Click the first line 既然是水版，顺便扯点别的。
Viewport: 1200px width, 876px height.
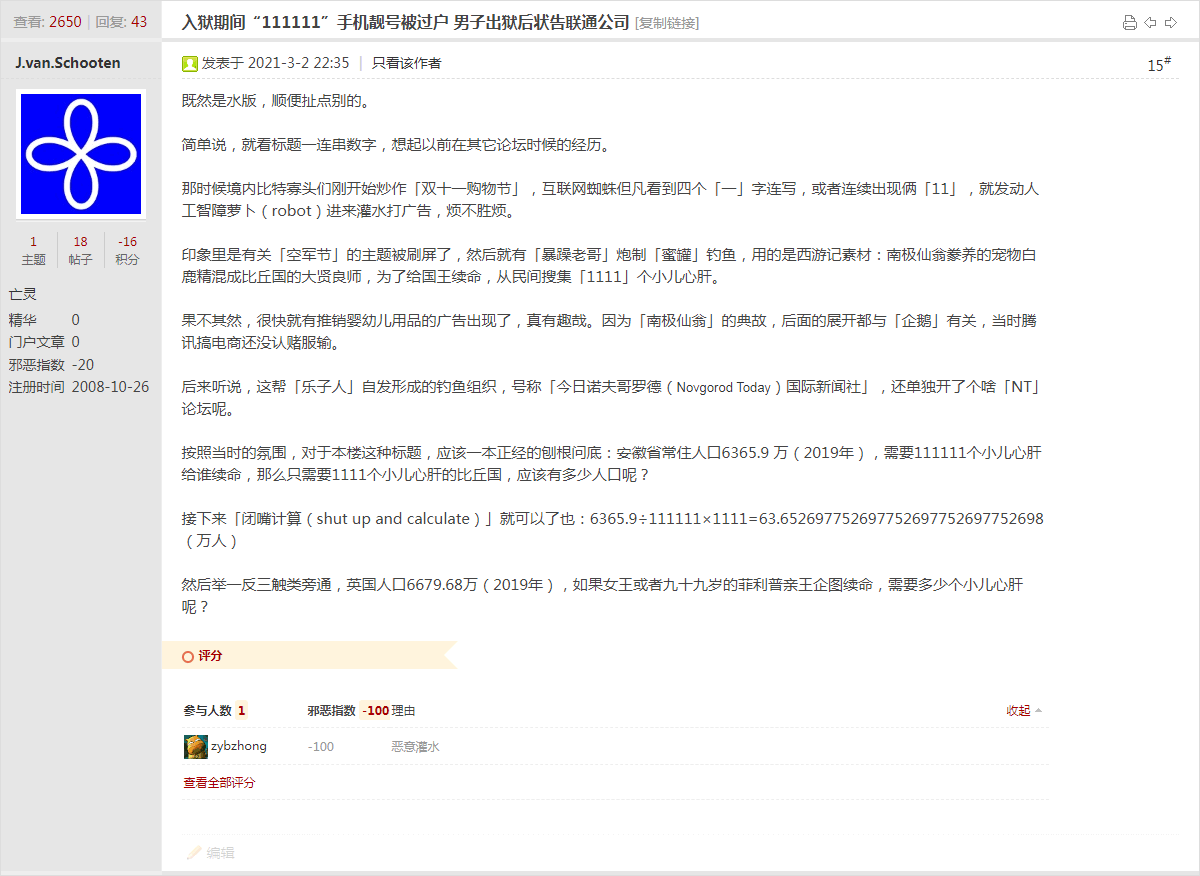276,101
